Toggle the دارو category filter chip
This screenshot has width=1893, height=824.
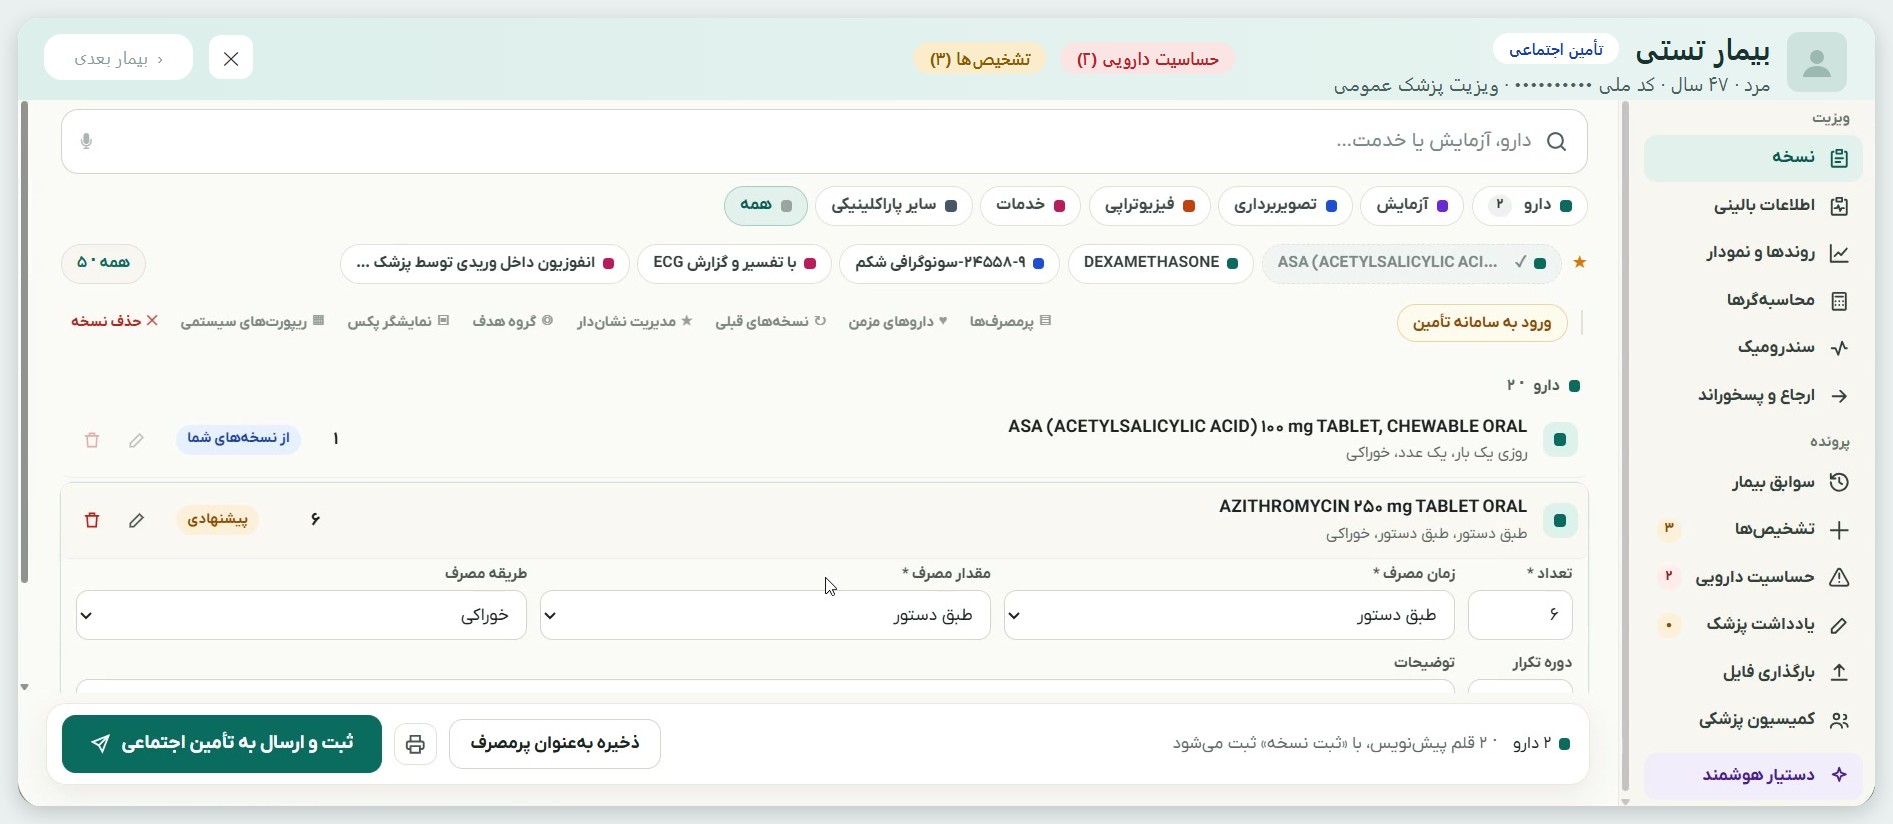point(1530,206)
